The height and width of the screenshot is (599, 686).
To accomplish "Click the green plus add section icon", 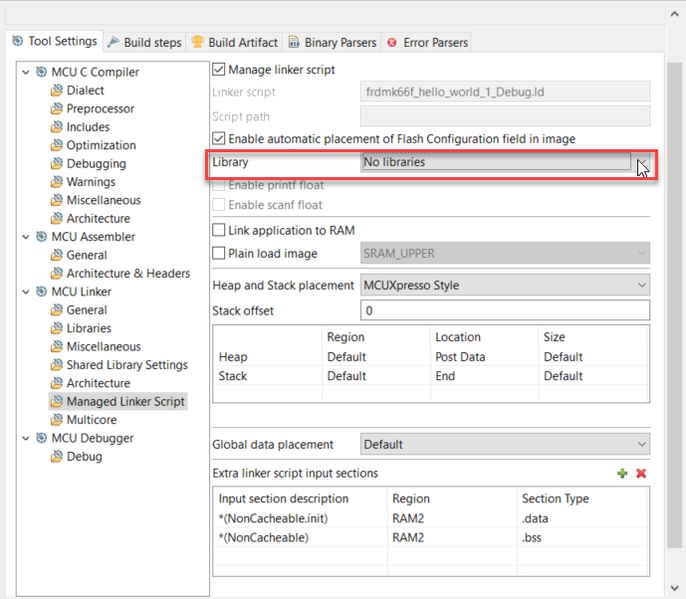I will tap(622, 473).
